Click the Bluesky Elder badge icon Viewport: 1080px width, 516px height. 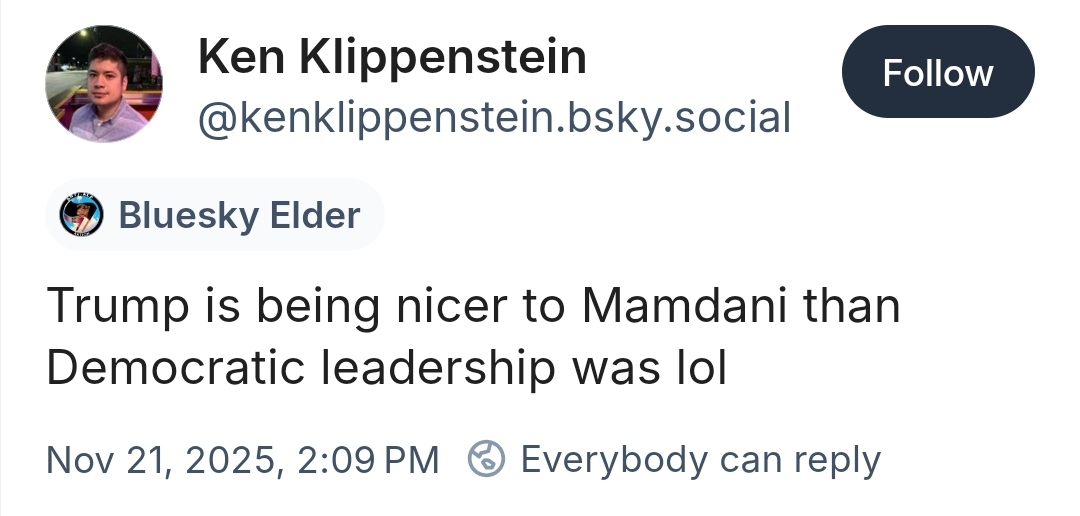coord(81,215)
